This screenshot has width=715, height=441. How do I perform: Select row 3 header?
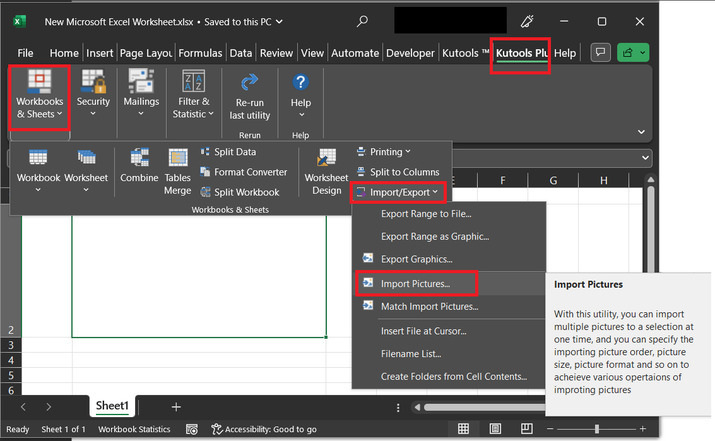pos(10,345)
